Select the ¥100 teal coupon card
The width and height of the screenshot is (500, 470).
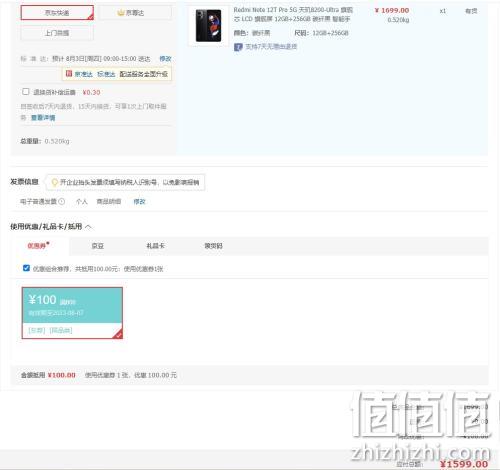tap(72, 313)
